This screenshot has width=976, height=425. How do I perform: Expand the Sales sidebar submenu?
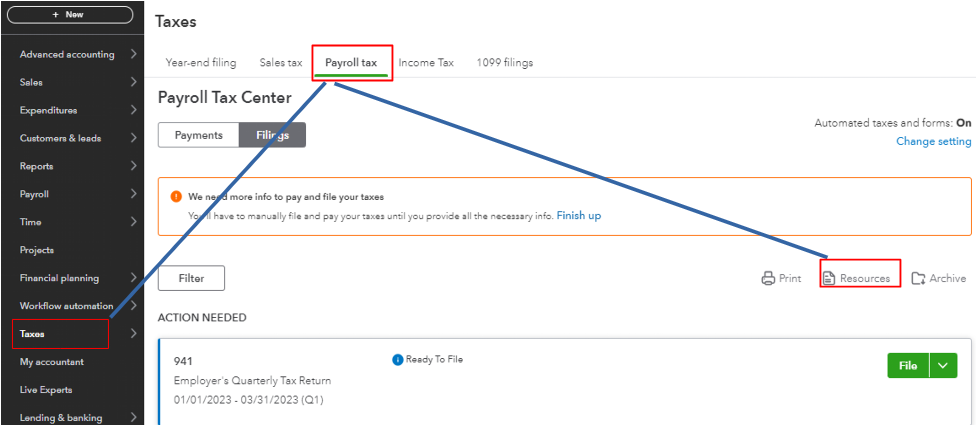click(133, 82)
